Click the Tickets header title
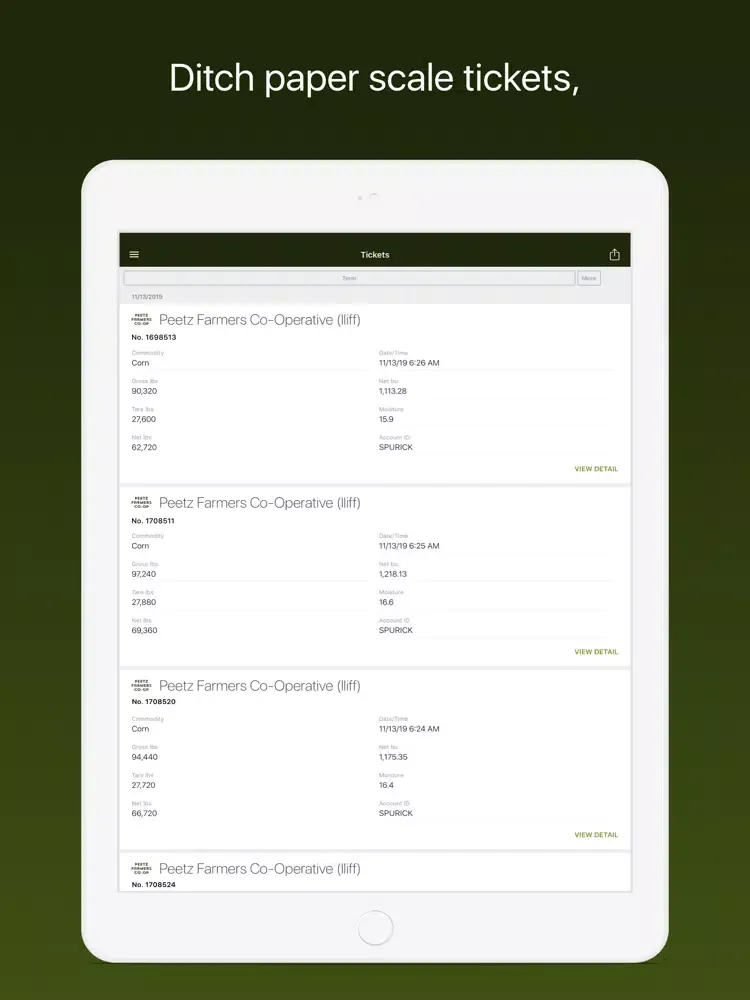Screen dimensions: 750x1000 [375, 254]
